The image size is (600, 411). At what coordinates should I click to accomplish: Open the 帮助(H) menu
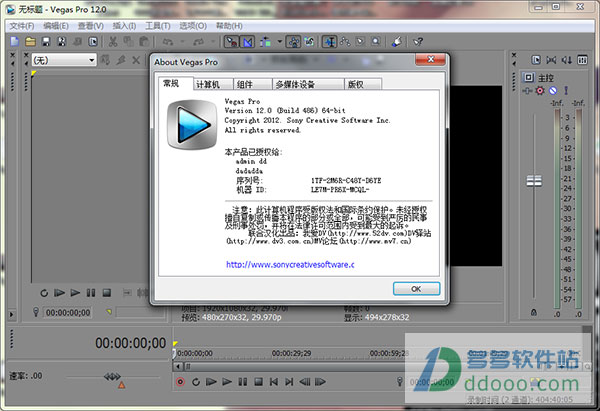(229, 26)
